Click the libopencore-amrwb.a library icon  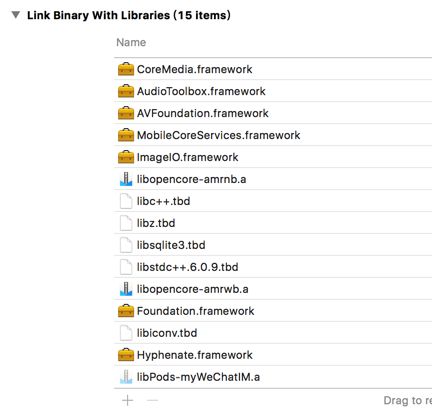(126, 289)
